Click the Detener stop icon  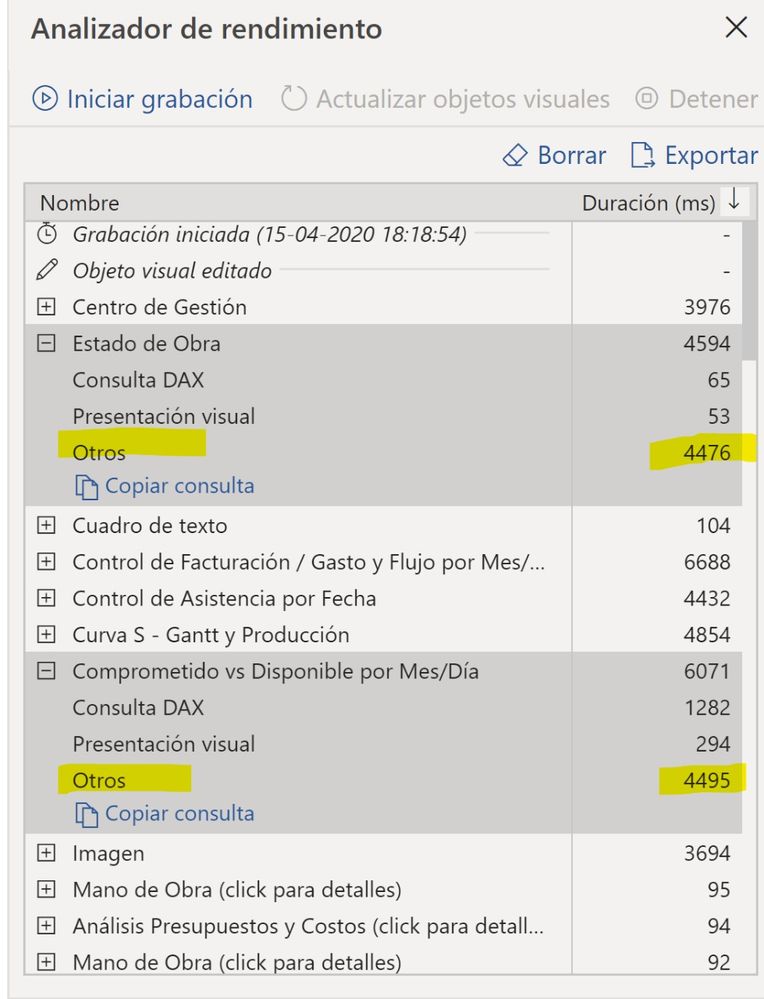[x=646, y=99]
